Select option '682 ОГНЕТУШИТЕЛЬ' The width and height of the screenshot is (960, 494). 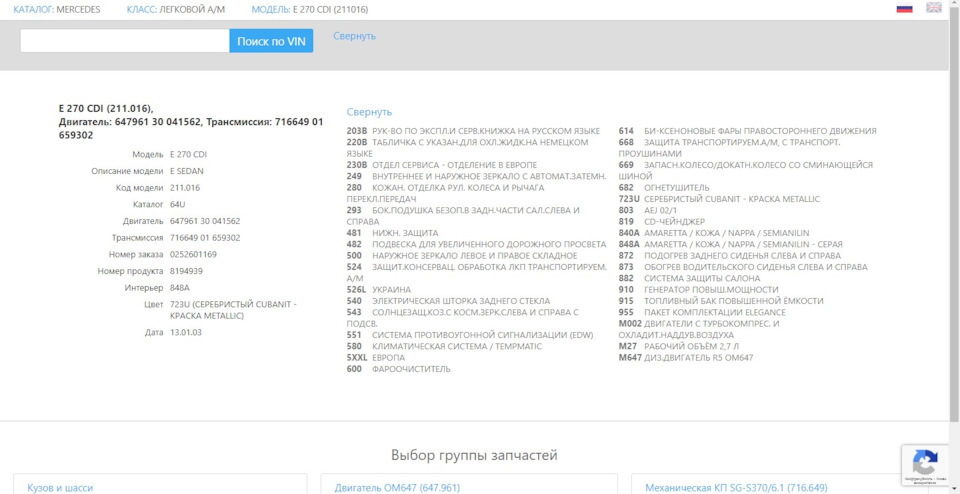pyautogui.click(x=664, y=188)
